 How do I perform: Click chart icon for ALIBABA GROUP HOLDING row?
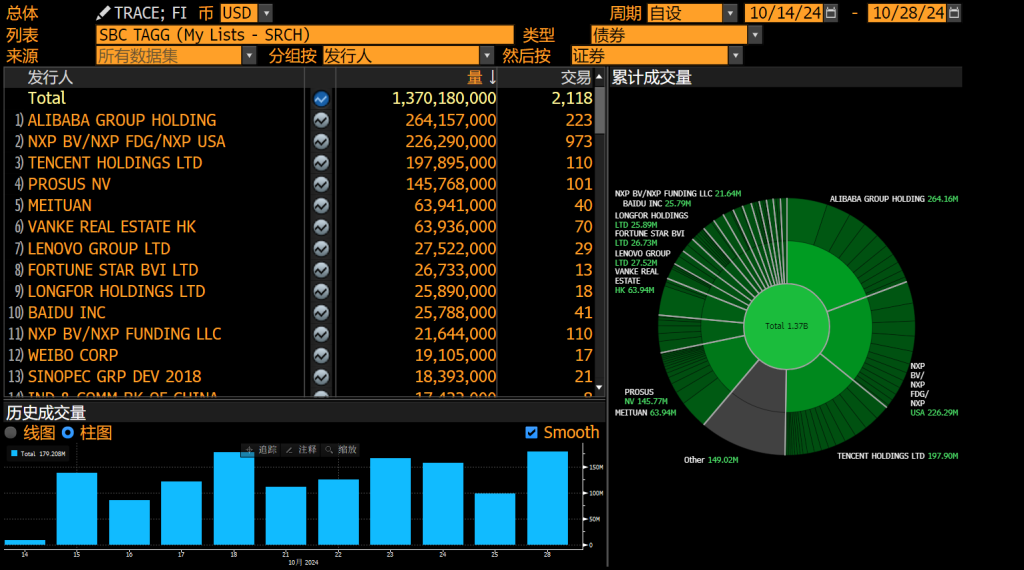pyautogui.click(x=321, y=120)
